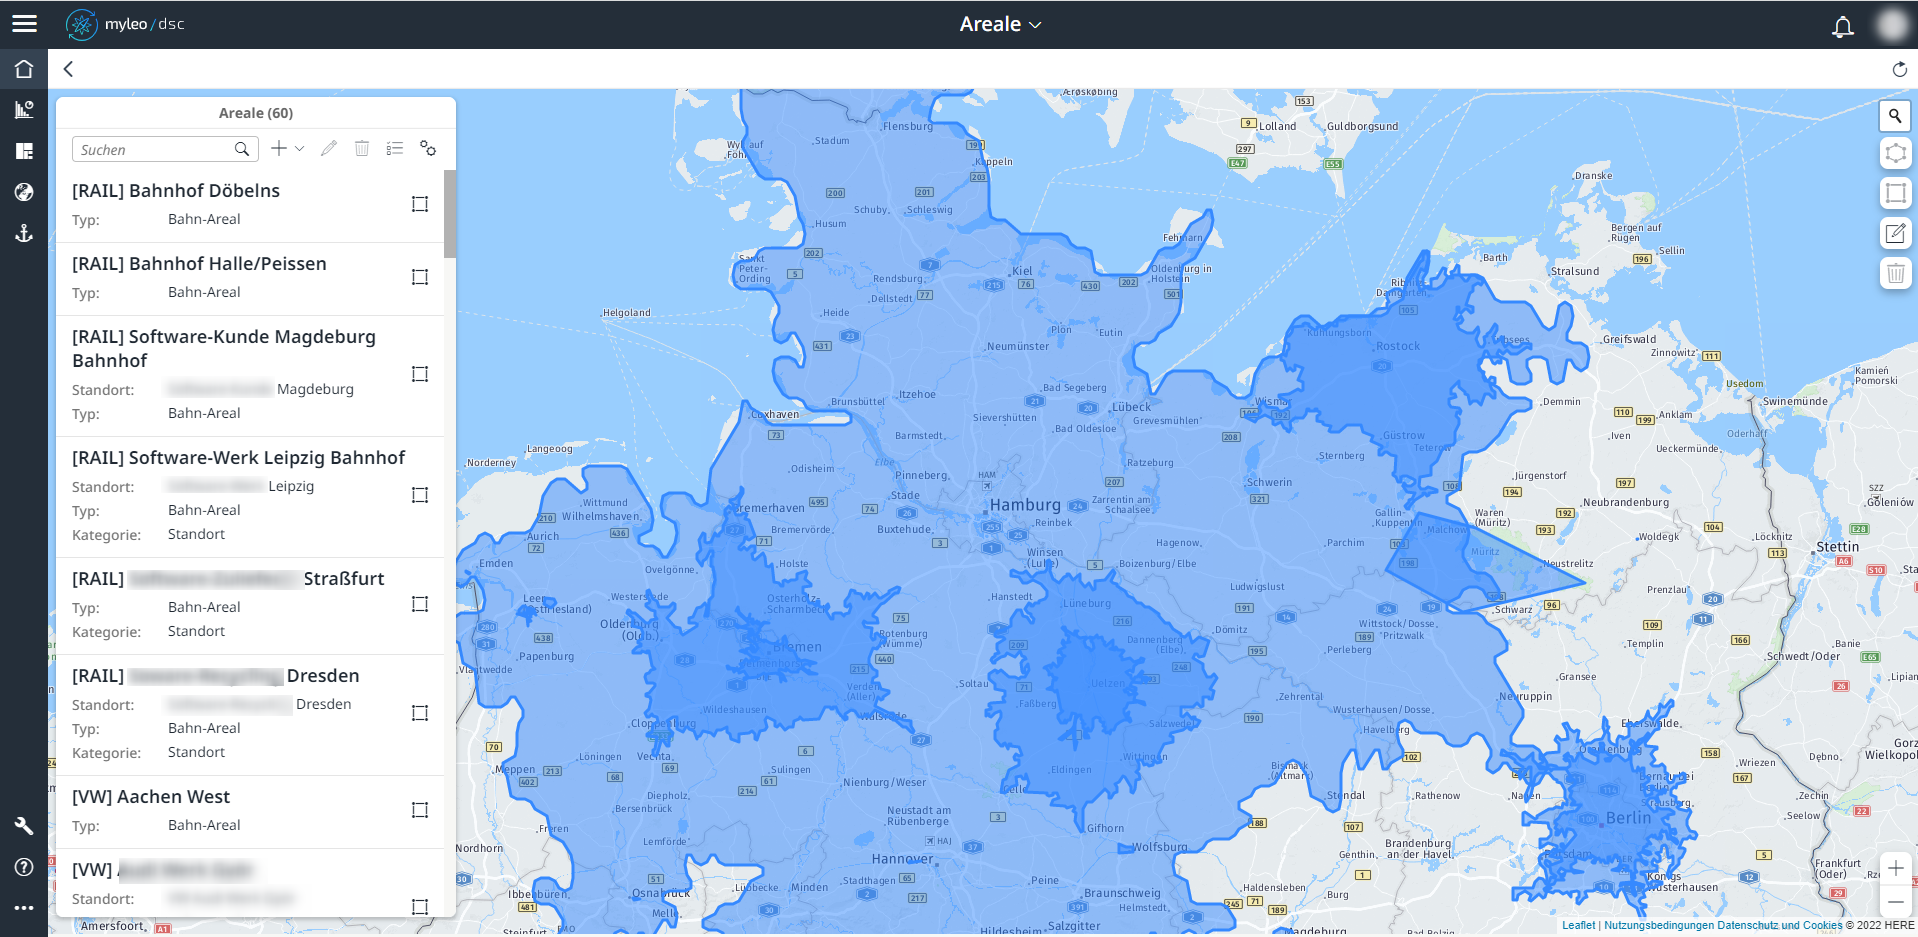1918x937 pixels.
Task: Click the myleo/dsc logo
Action: [125, 24]
